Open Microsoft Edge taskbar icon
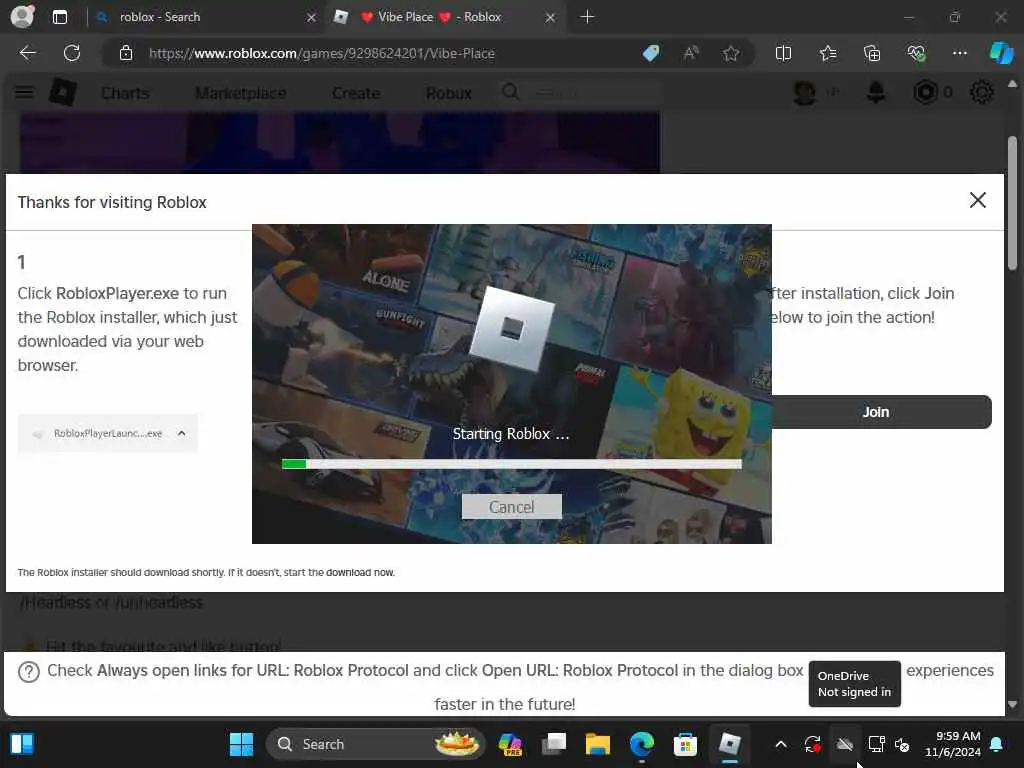The height and width of the screenshot is (768, 1024). click(642, 744)
